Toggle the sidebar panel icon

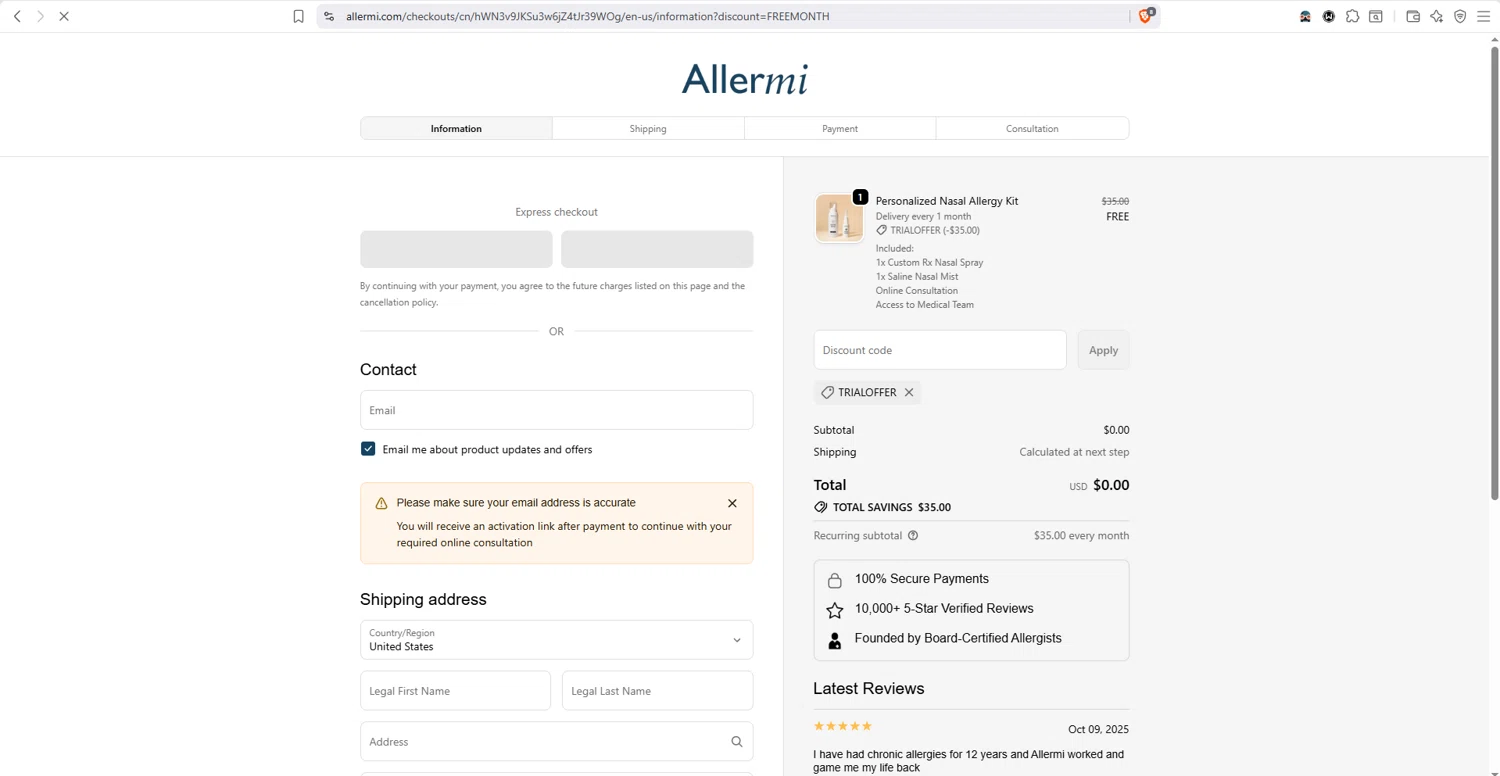point(1376,16)
